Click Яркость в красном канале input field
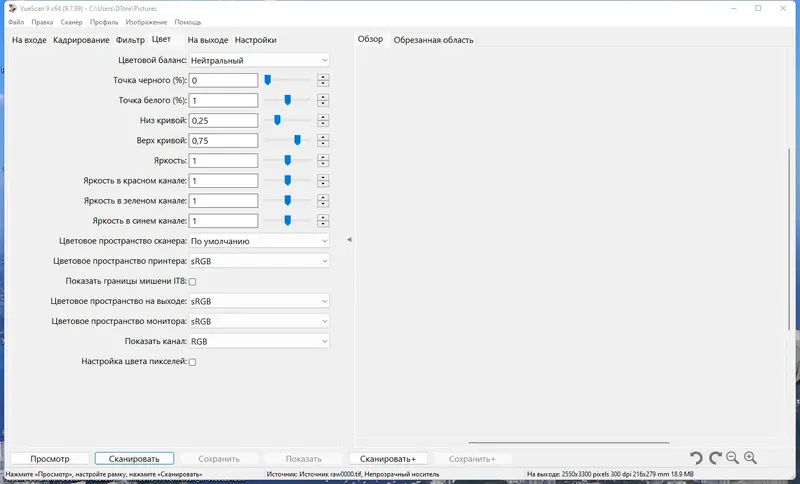This screenshot has height=484, width=800. point(223,181)
